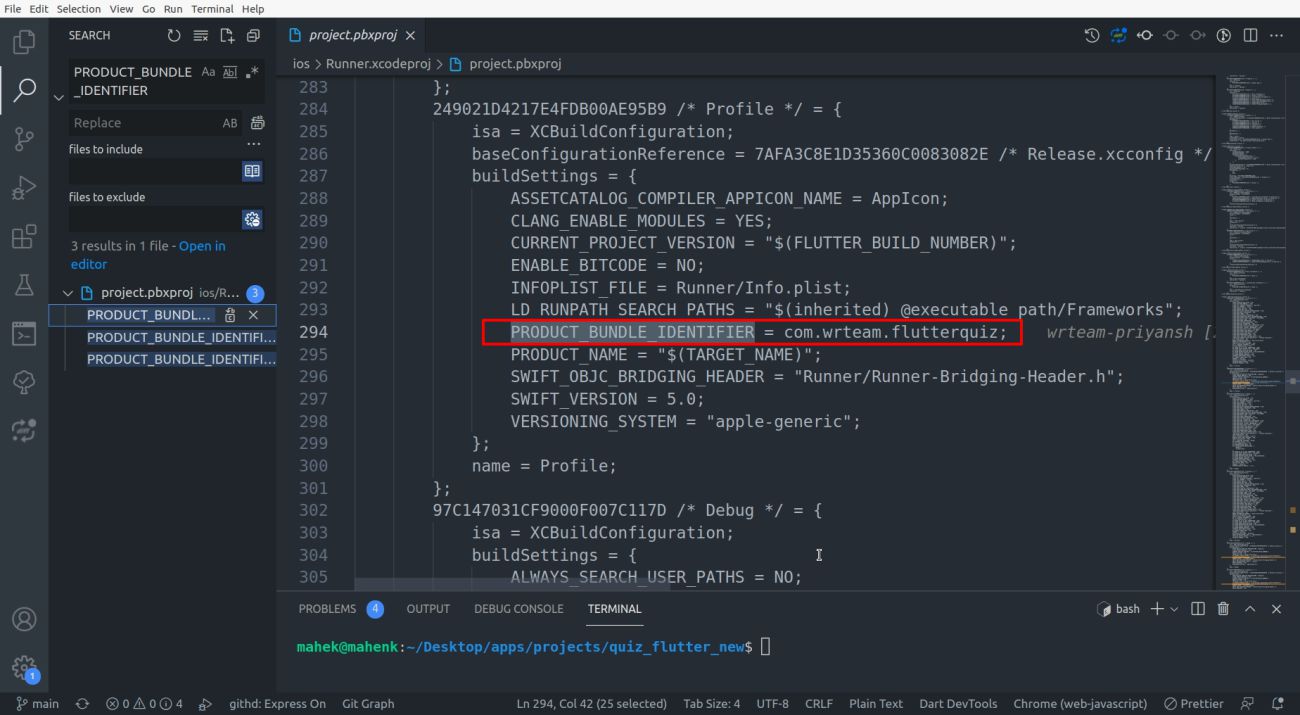Switch to the Debug Console tab

pos(518,609)
